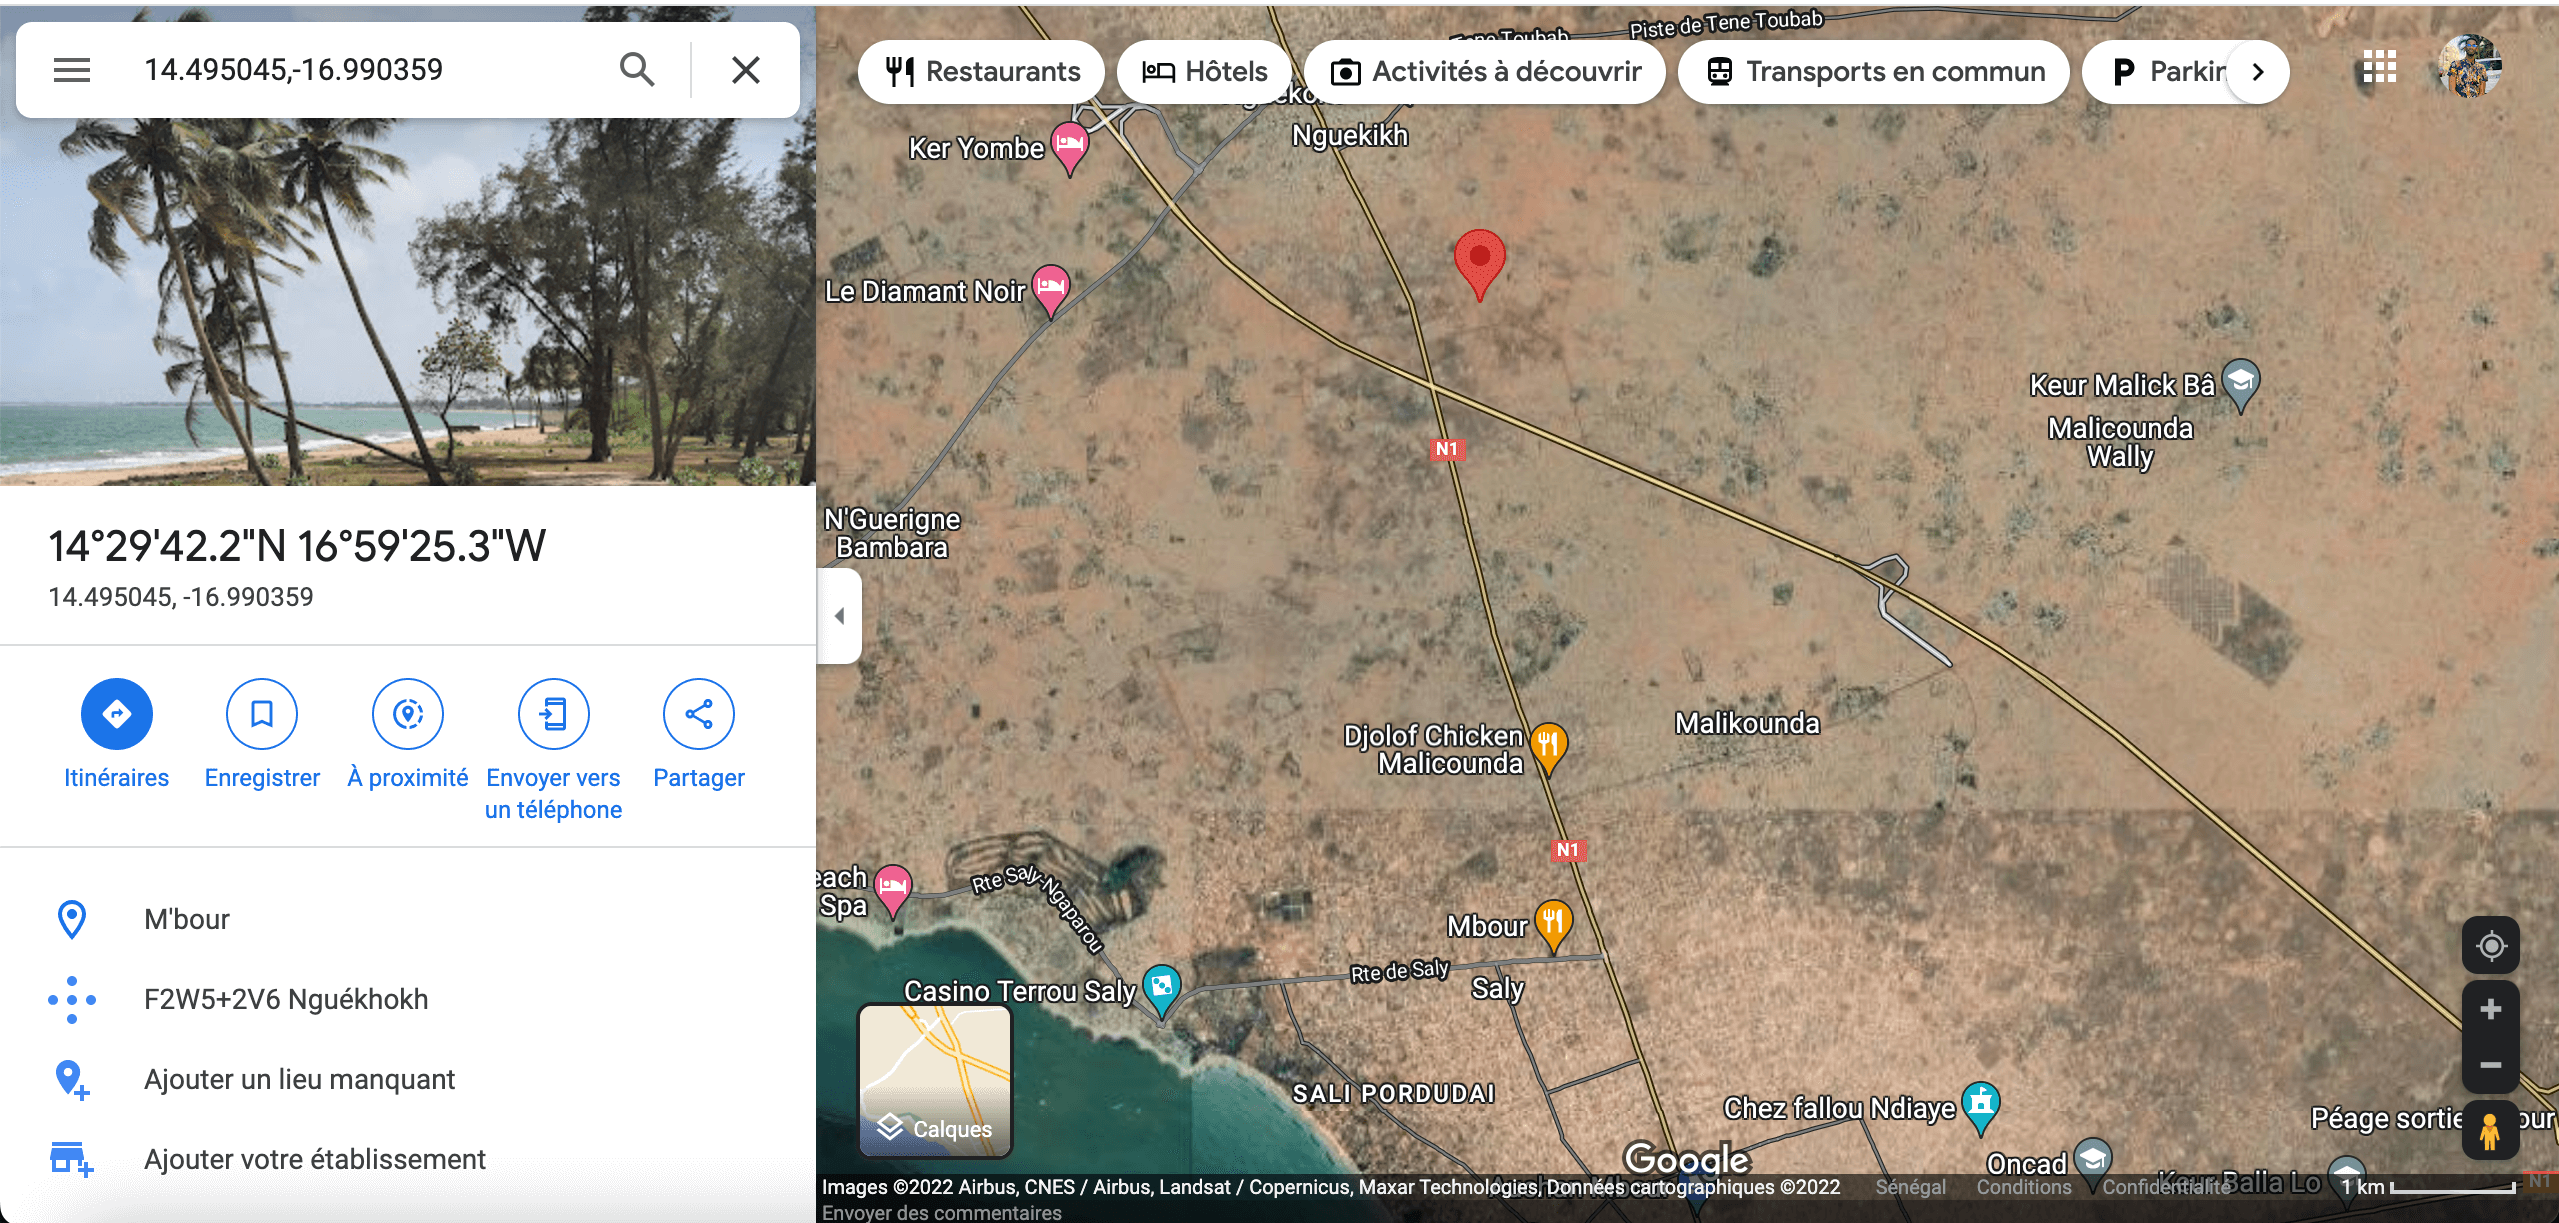Screen dimensions: 2559x1223
Task: Open the hamburger main menu
Action: [x=72, y=70]
